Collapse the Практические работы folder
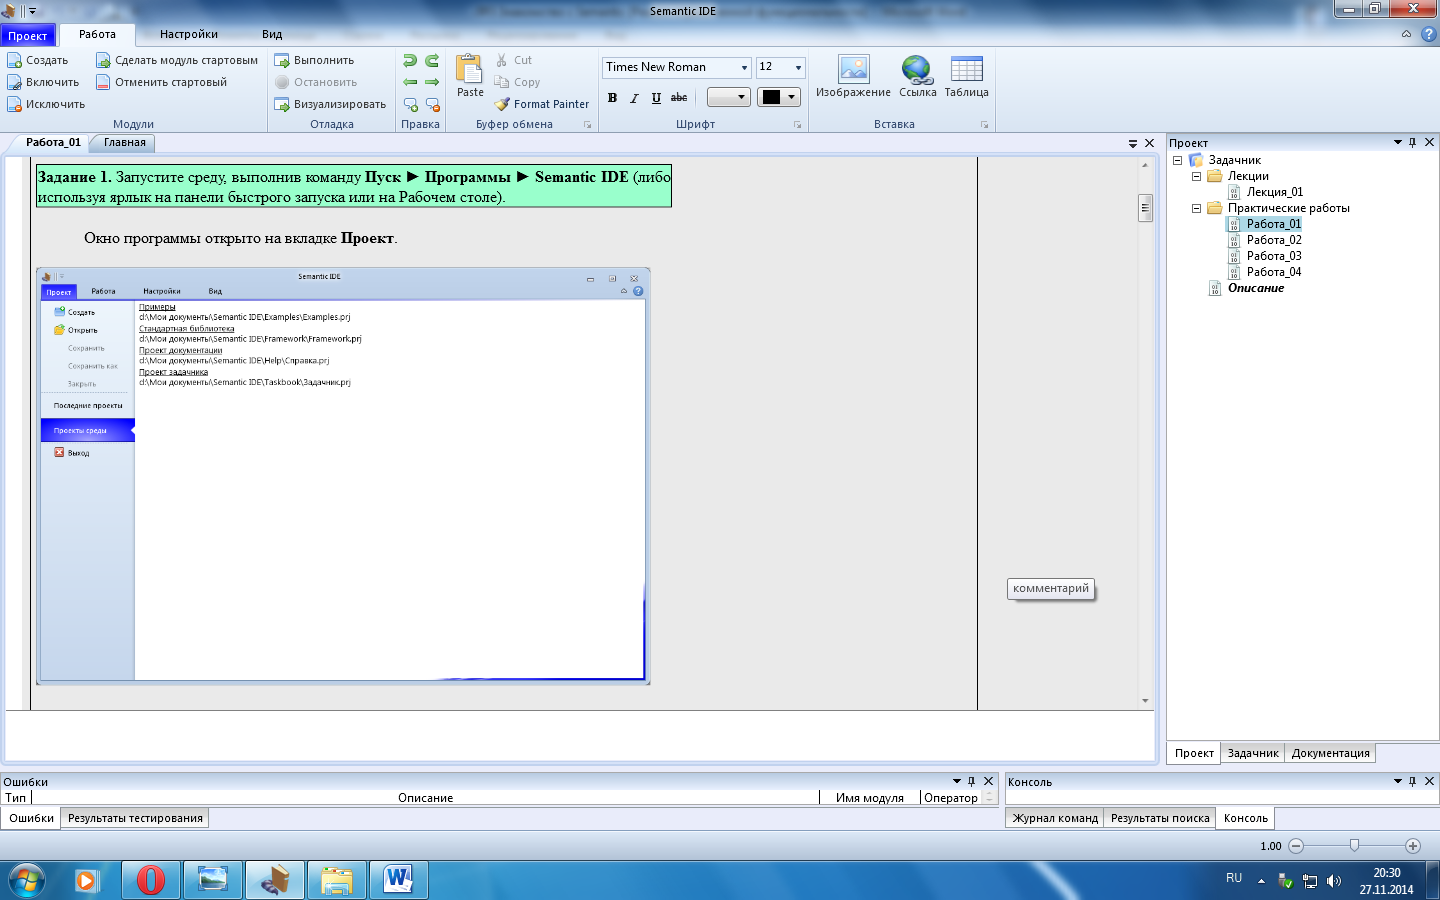This screenshot has width=1440, height=900. tap(1196, 208)
